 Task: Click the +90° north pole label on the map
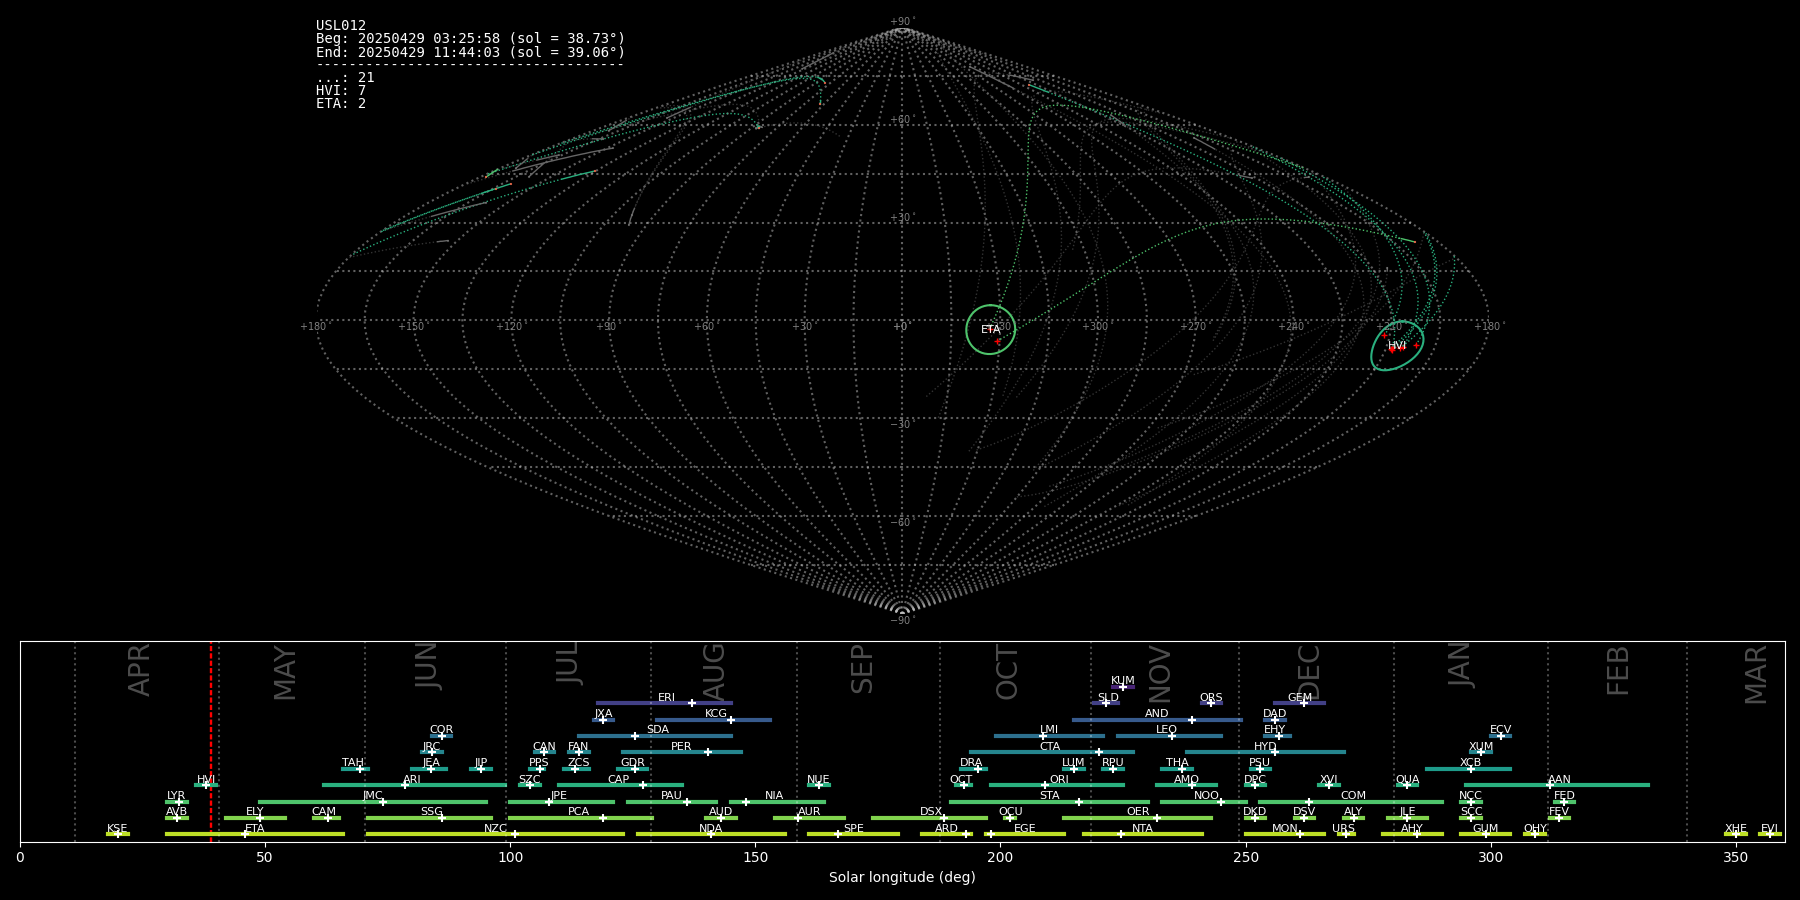tap(902, 21)
